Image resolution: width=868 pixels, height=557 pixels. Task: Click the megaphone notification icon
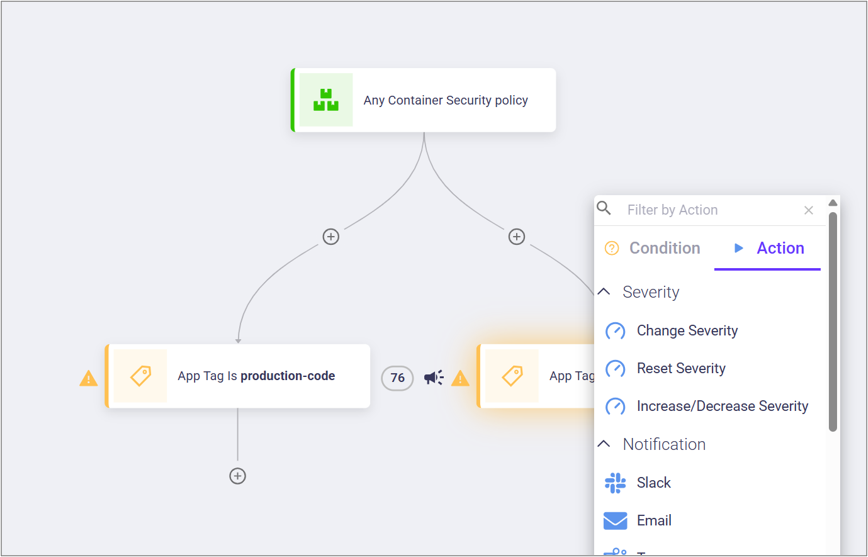tap(433, 377)
